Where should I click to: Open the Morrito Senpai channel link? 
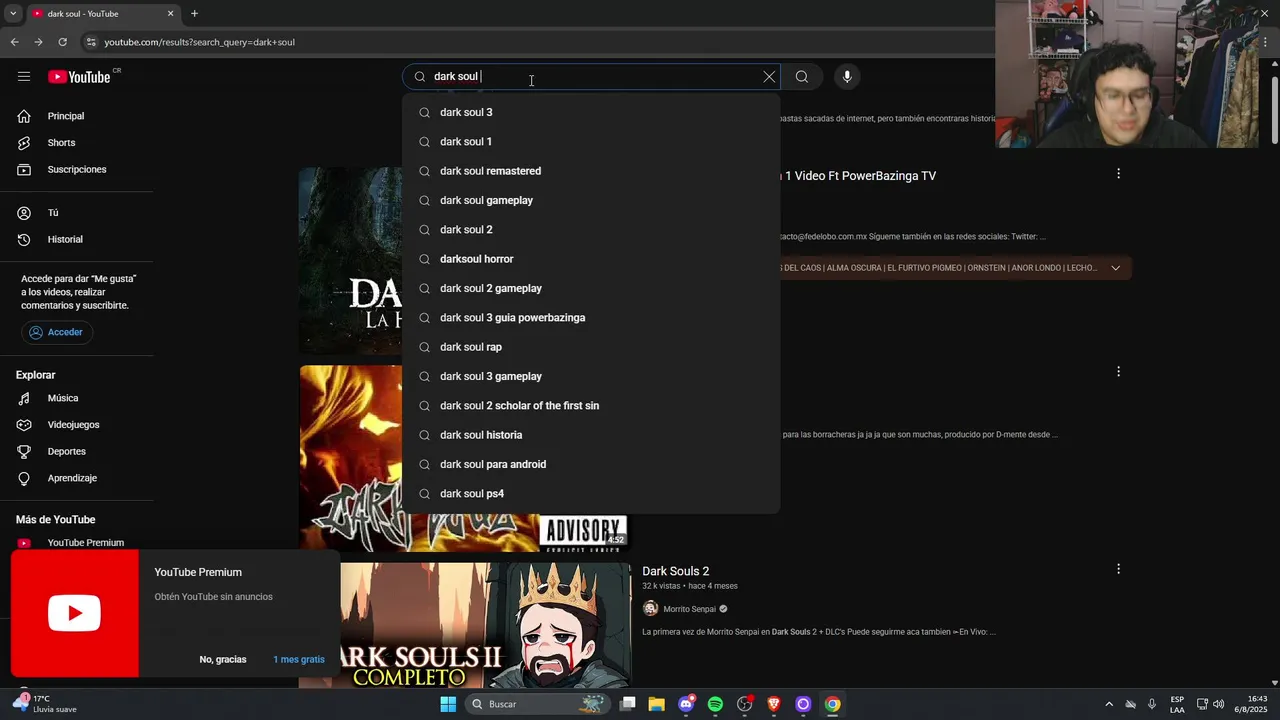690,609
